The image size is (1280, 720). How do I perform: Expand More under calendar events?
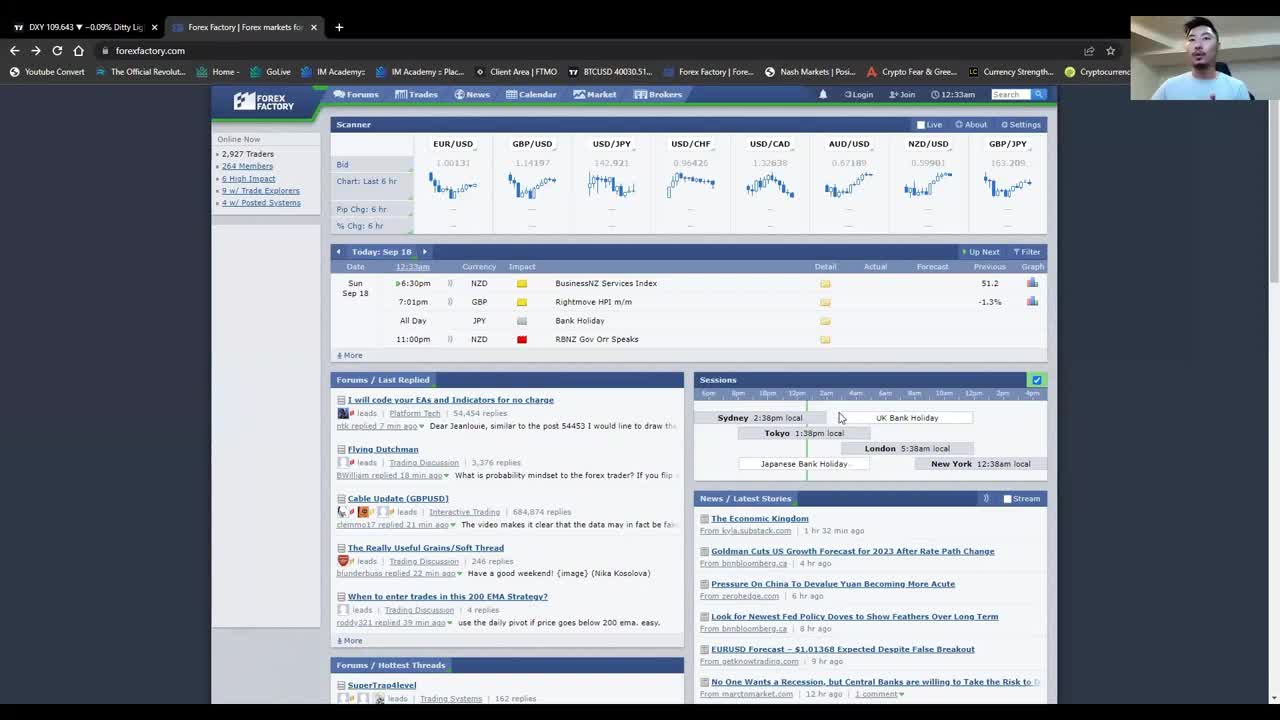tap(350, 355)
